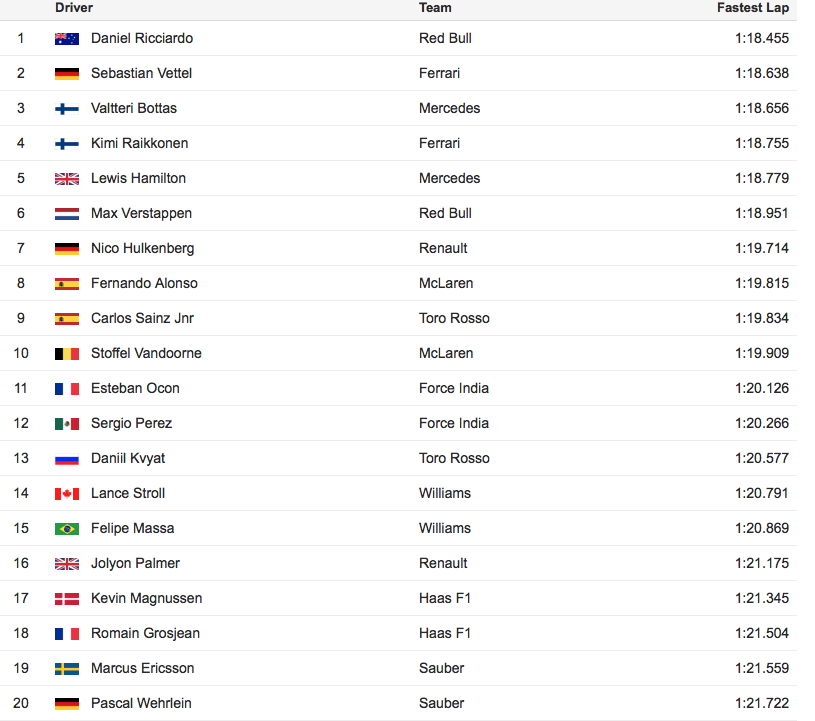Select Pascal Wehrlein's row at position 20
Viewport: 815px width, 721px height.
(398, 703)
